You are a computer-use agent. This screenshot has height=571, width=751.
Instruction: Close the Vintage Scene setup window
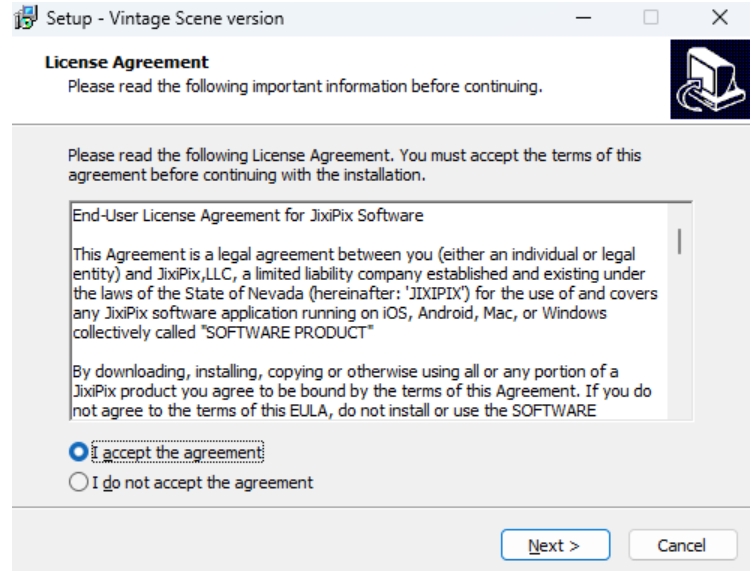pyautogui.click(x=719, y=18)
